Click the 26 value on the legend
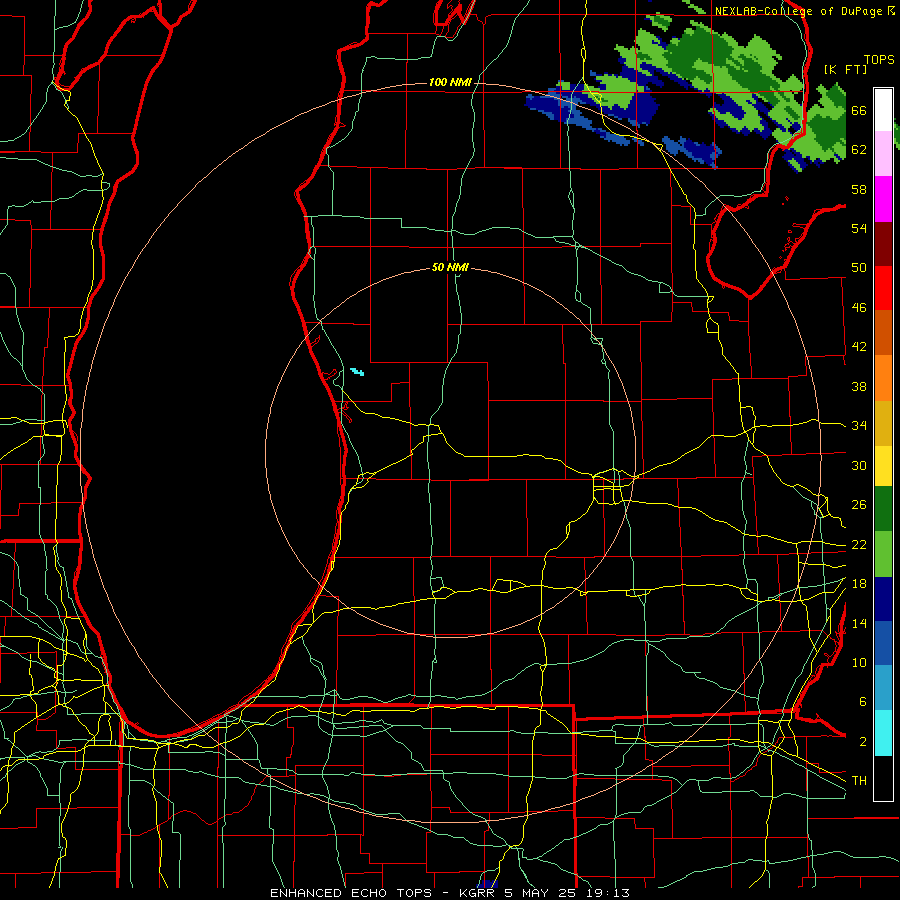Screen dimensions: 900x900 [x=859, y=505]
